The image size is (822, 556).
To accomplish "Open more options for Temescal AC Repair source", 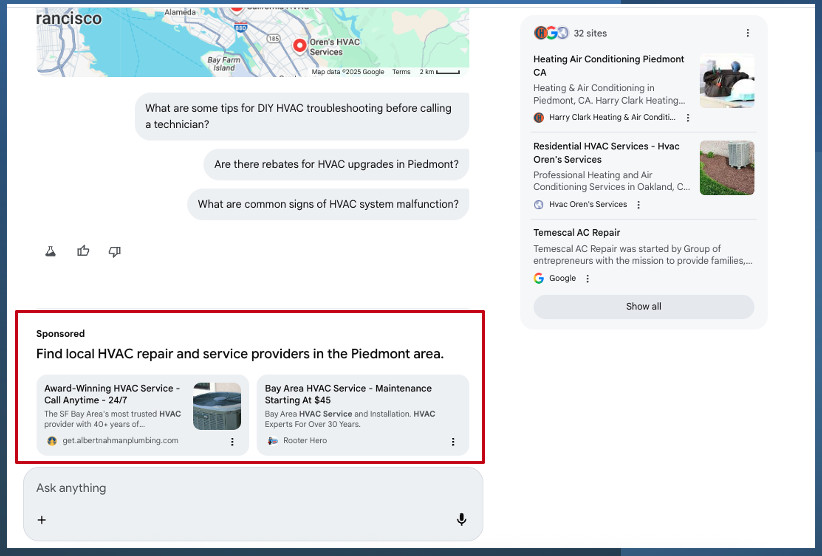I will (588, 278).
